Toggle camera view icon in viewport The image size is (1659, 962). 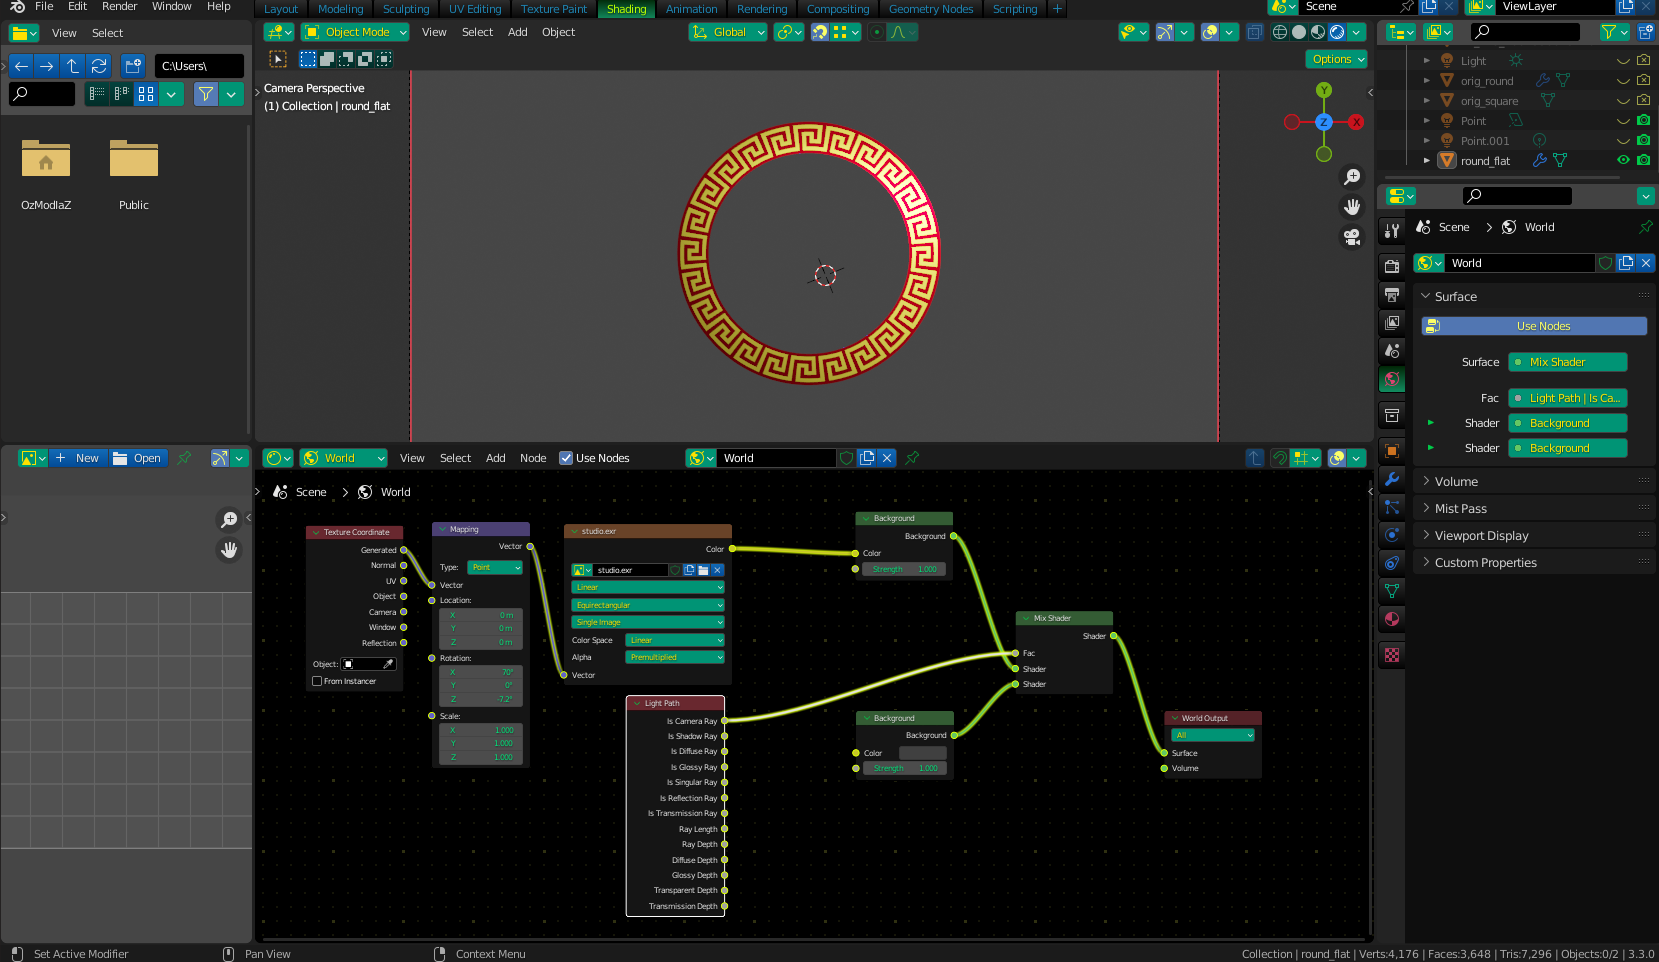pyautogui.click(x=1352, y=237)
